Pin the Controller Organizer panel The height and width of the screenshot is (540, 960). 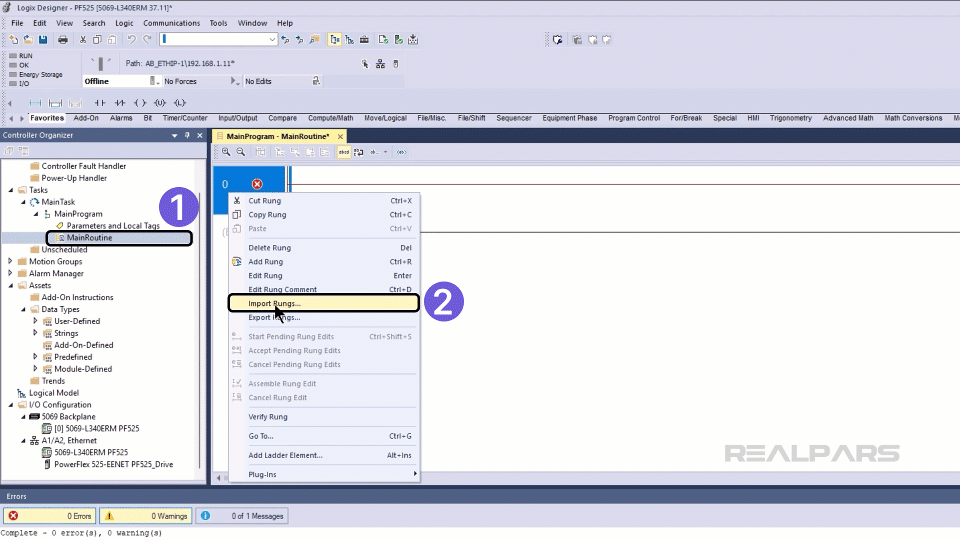187,135
